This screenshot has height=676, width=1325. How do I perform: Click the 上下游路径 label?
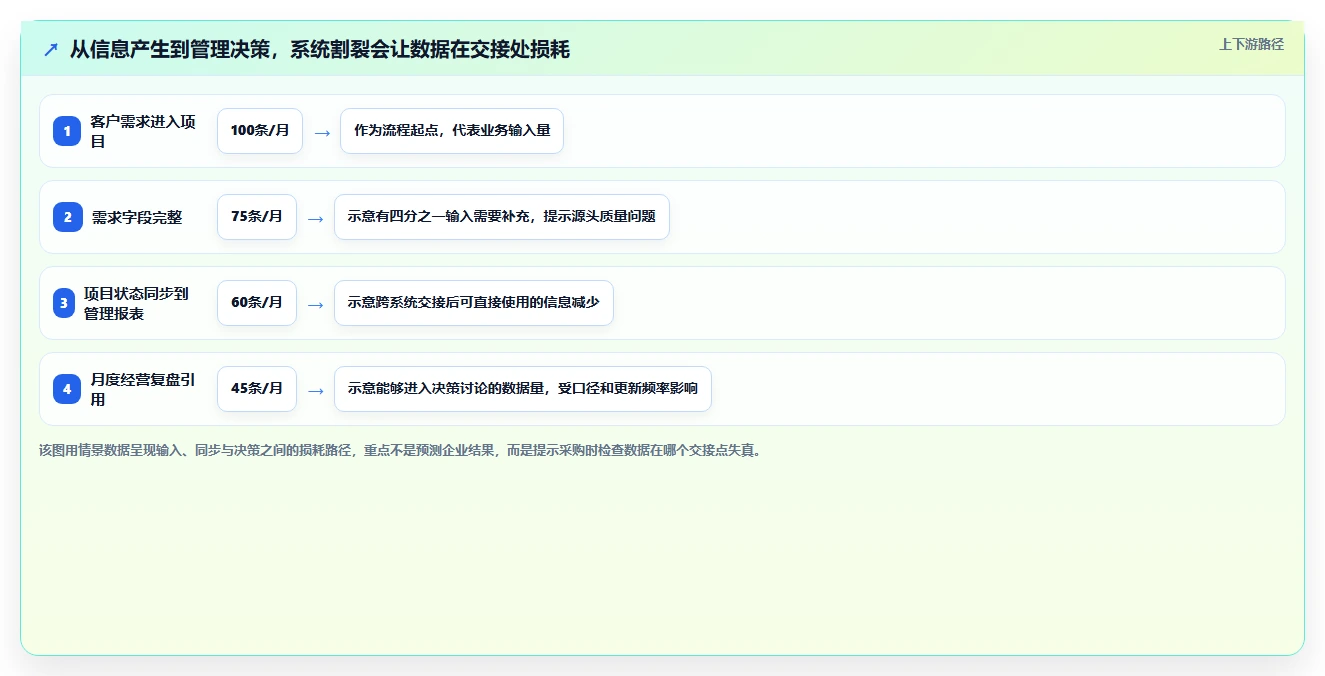[x=1251, y=44]
